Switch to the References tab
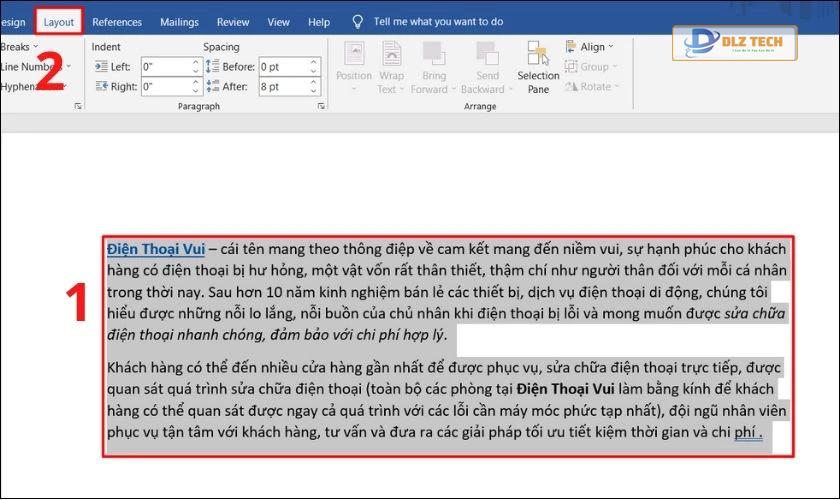 [x=117, y=22]
